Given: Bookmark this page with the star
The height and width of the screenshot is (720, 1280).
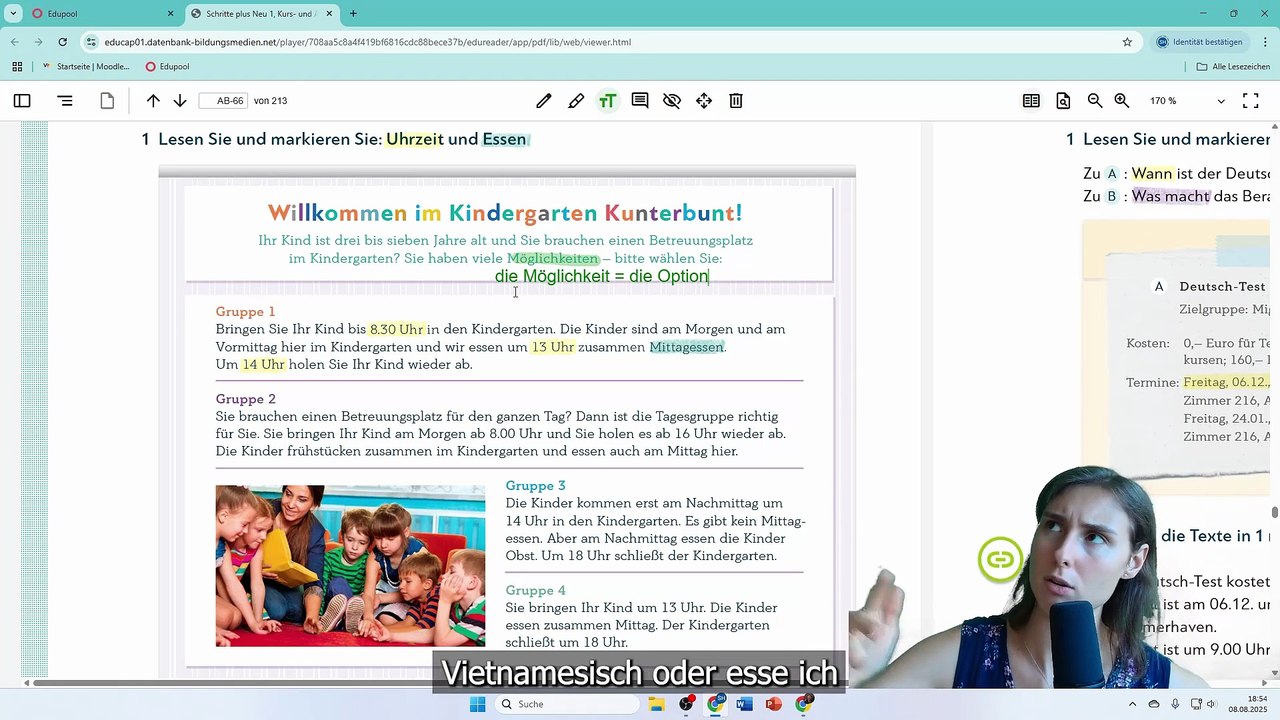Looking at the screenshot, I should pos(1127,42).
